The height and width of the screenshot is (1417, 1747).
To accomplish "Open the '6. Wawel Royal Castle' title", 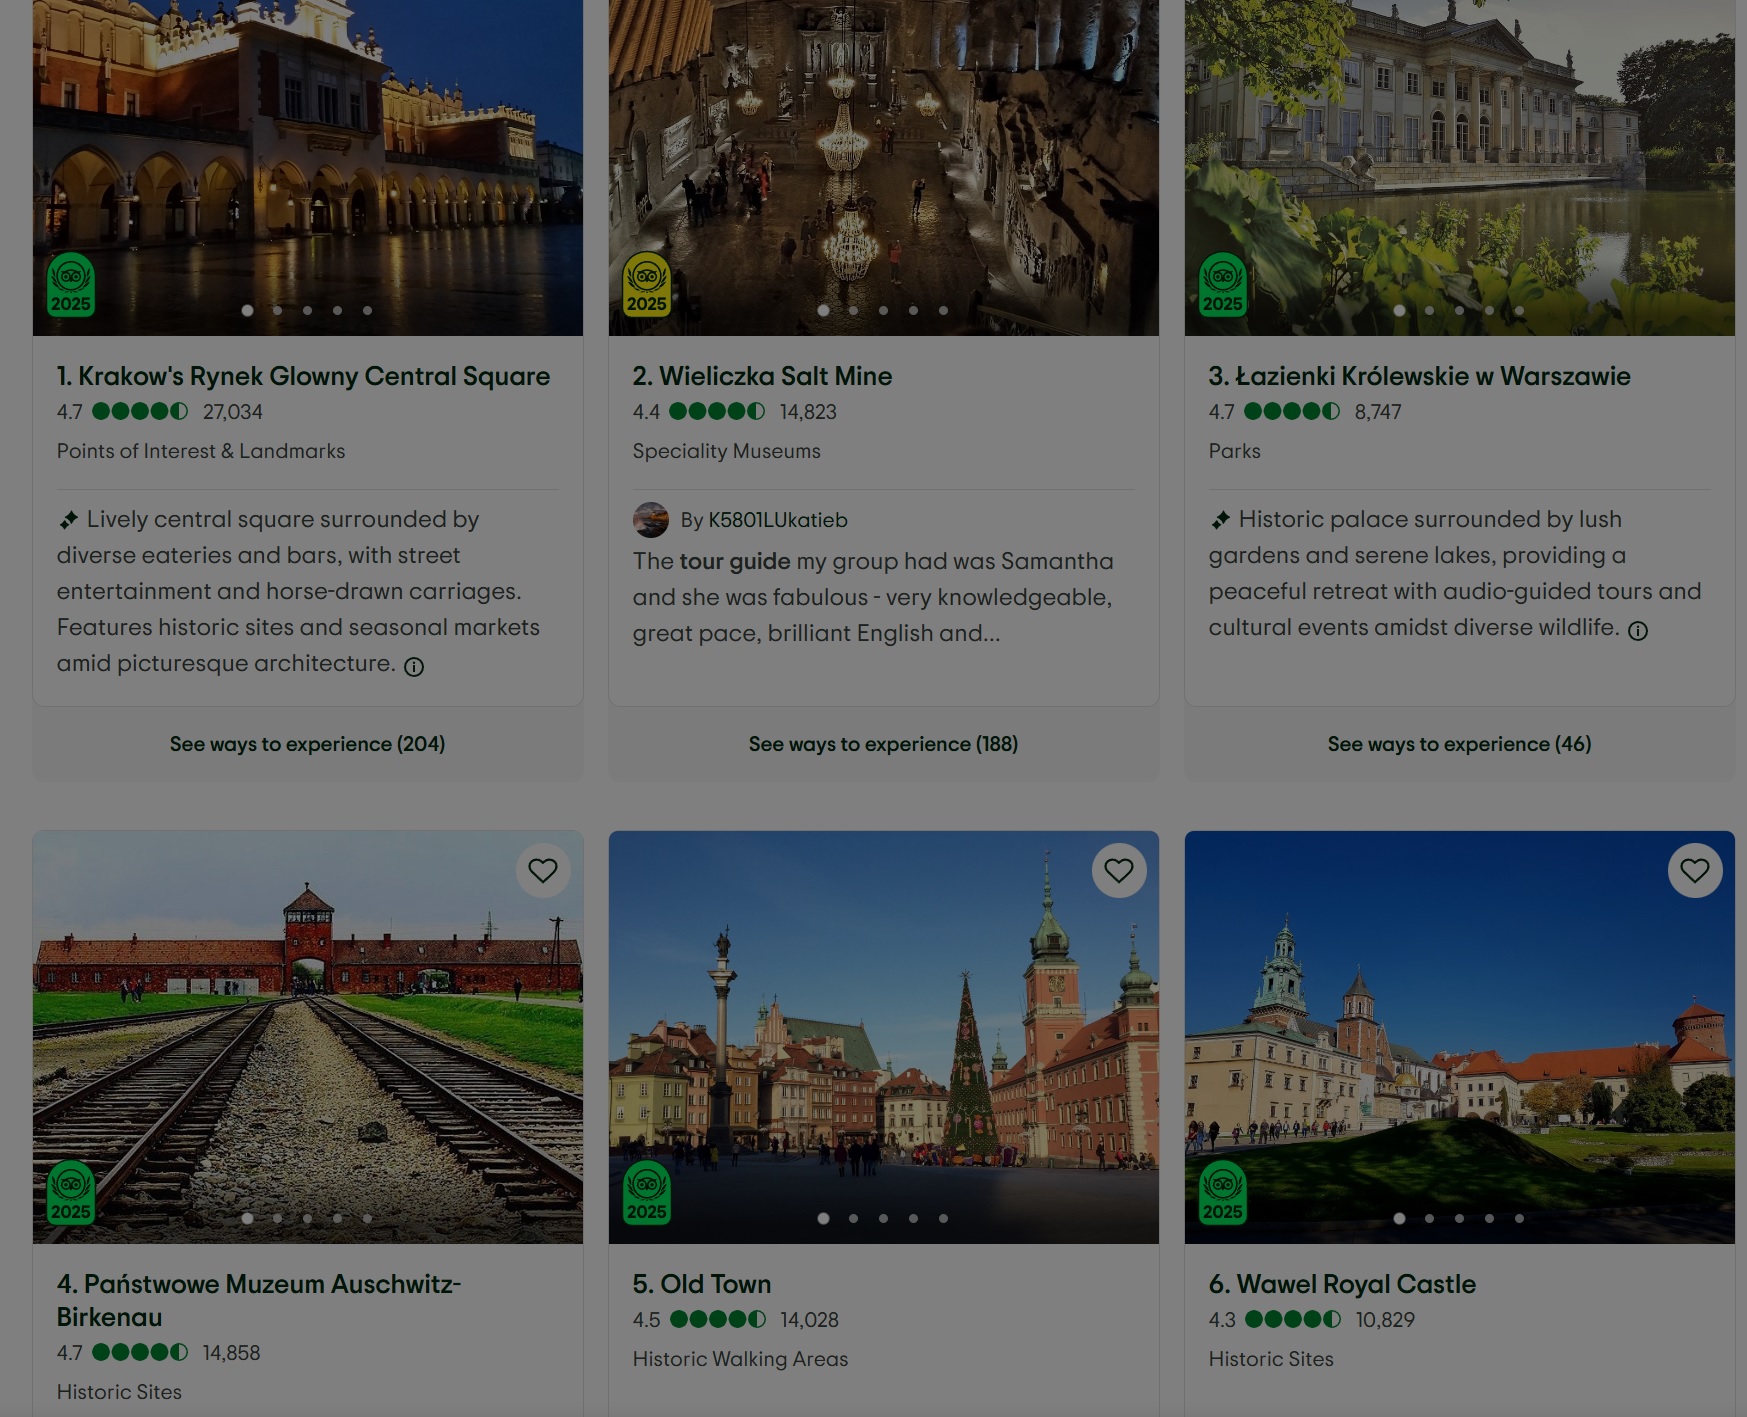I will coord(1342,1284).
